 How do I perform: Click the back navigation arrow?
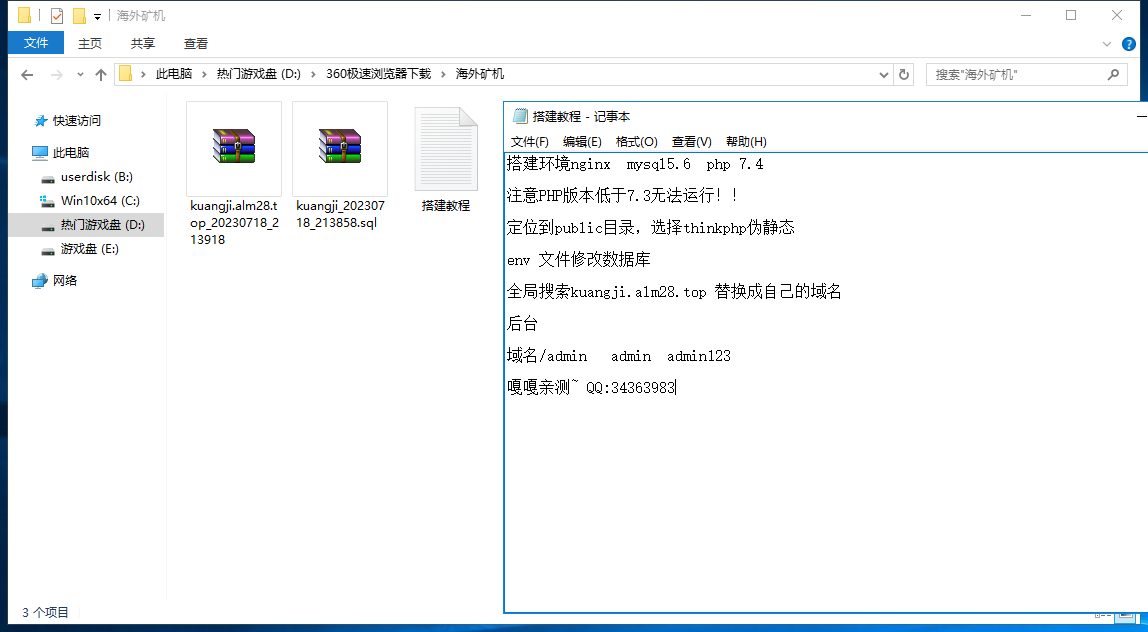point(27,75)
